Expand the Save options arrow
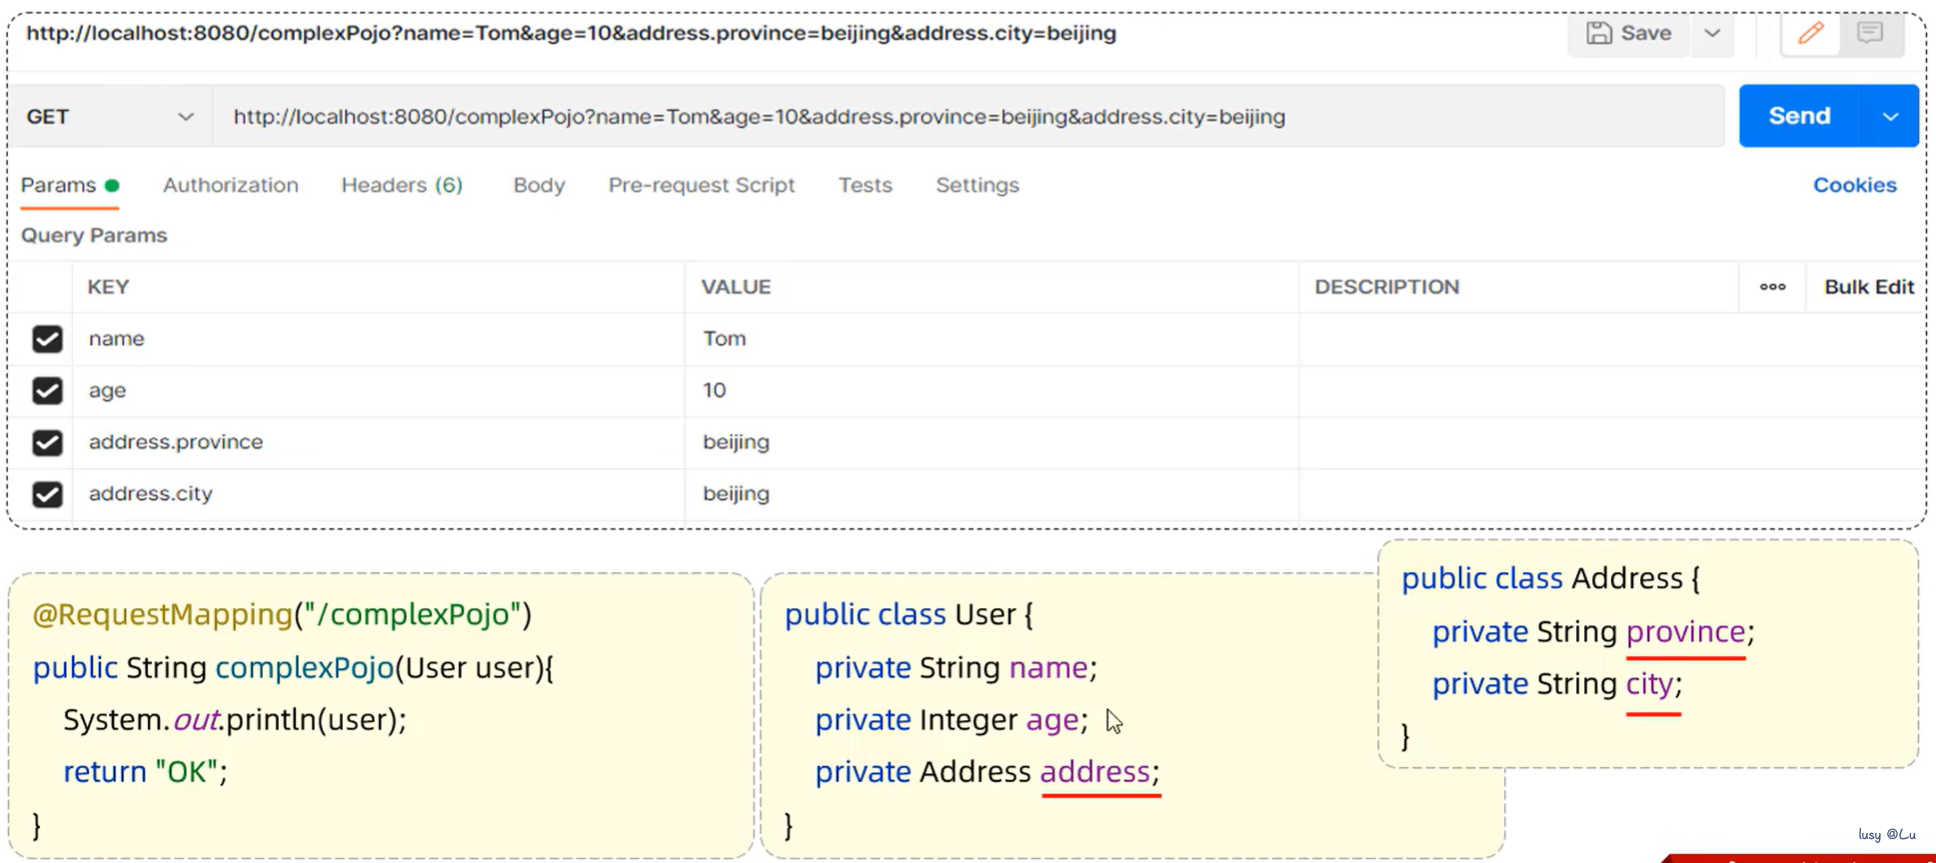Image resolution: width=1936 pixels, height=863 pixels. coord(1712,33)
